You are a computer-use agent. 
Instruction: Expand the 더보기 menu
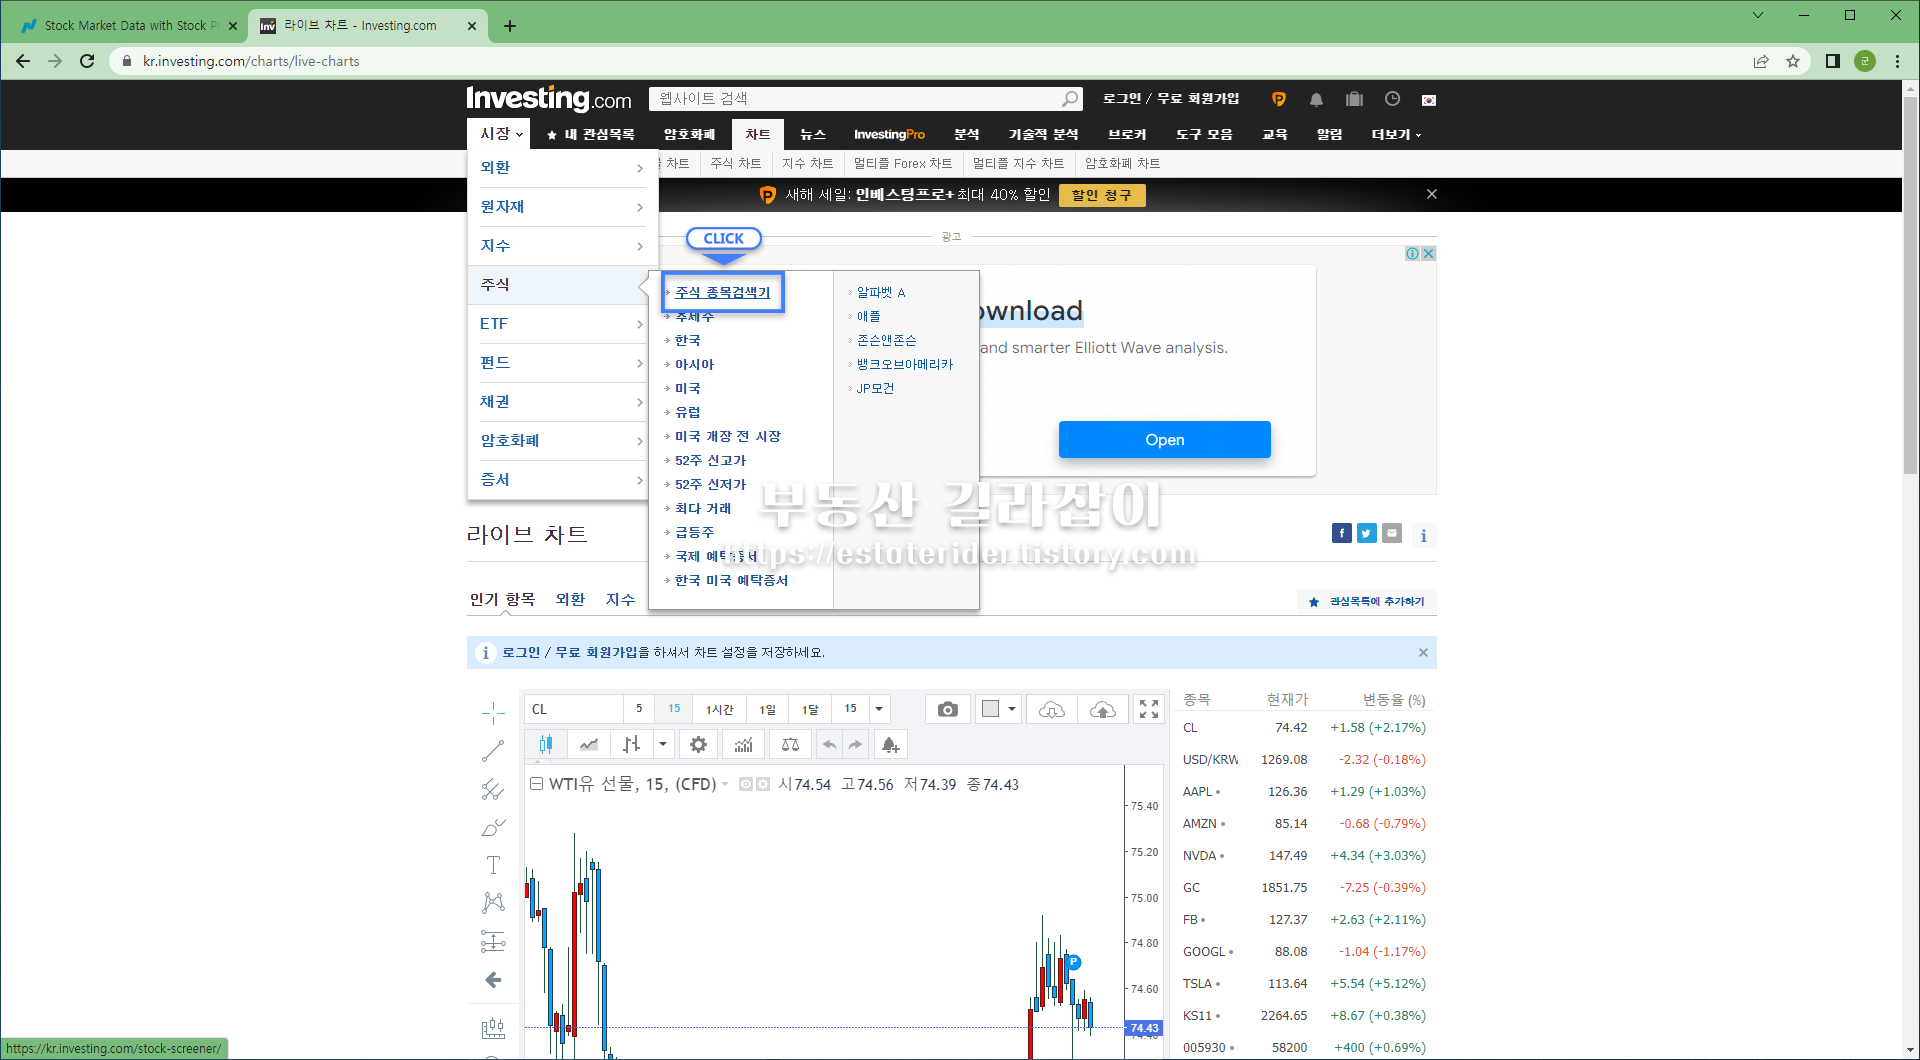click(1396, 134)
